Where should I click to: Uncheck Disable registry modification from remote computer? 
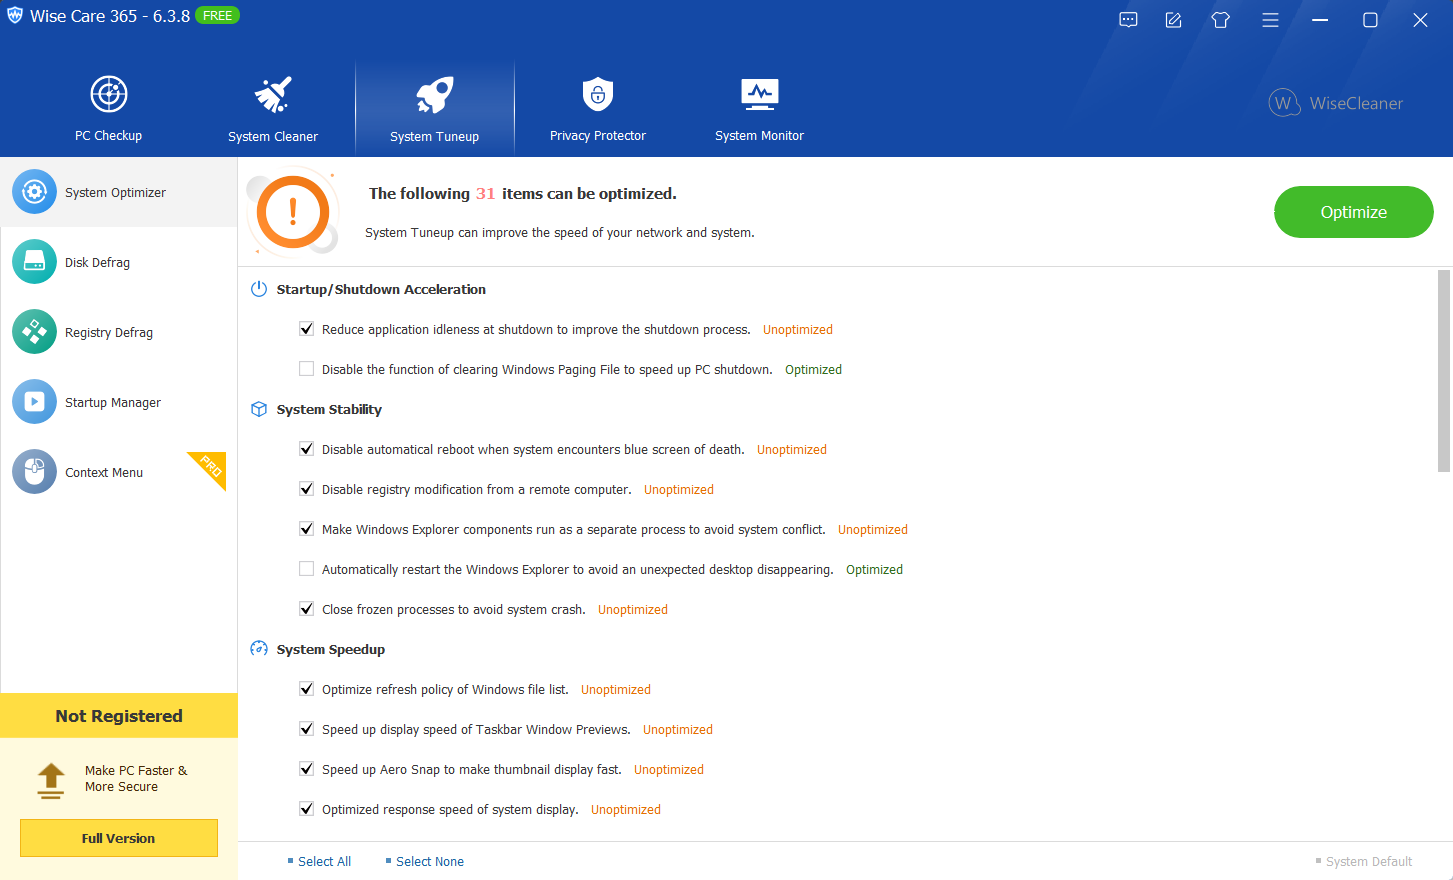click(307, 489)
